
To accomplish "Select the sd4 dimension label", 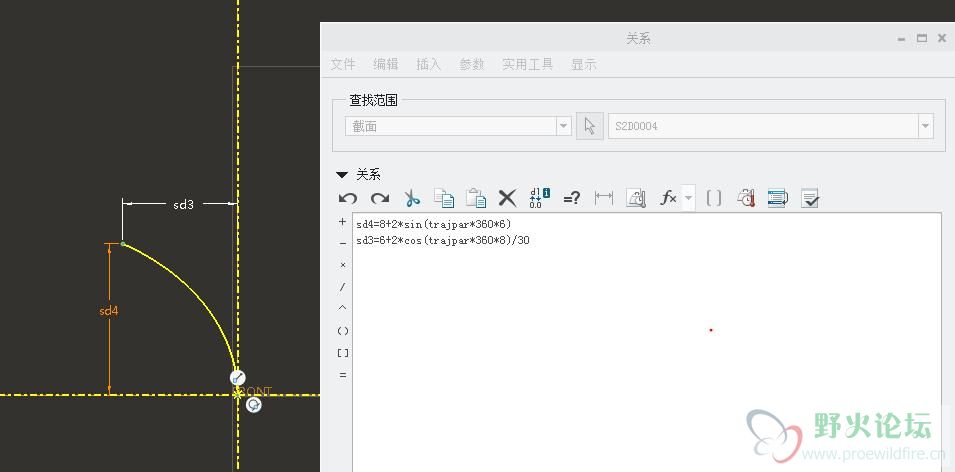I will click(x=109, y=311).
